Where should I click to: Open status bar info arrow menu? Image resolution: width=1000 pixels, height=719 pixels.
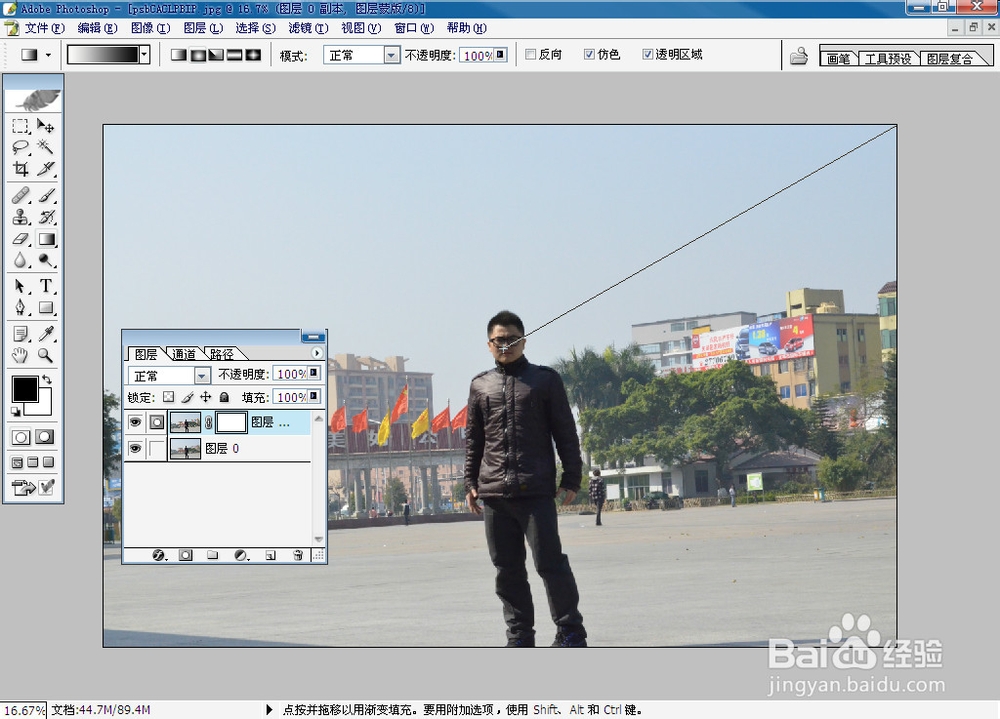(x=269, y=709)
